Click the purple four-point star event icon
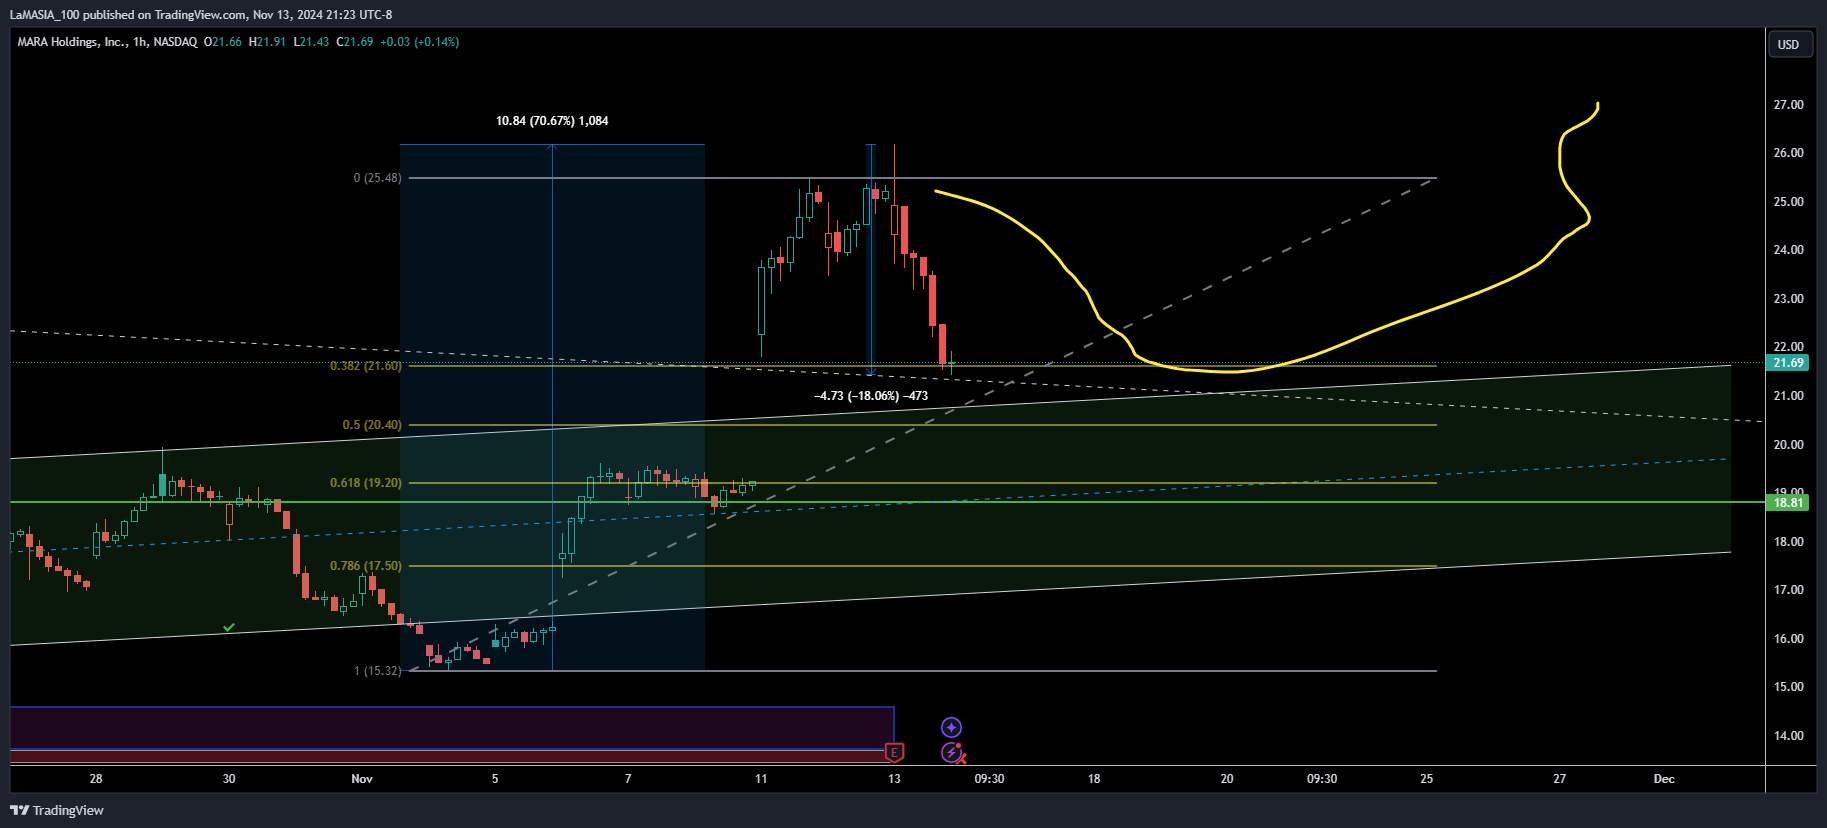 (952, 727)
